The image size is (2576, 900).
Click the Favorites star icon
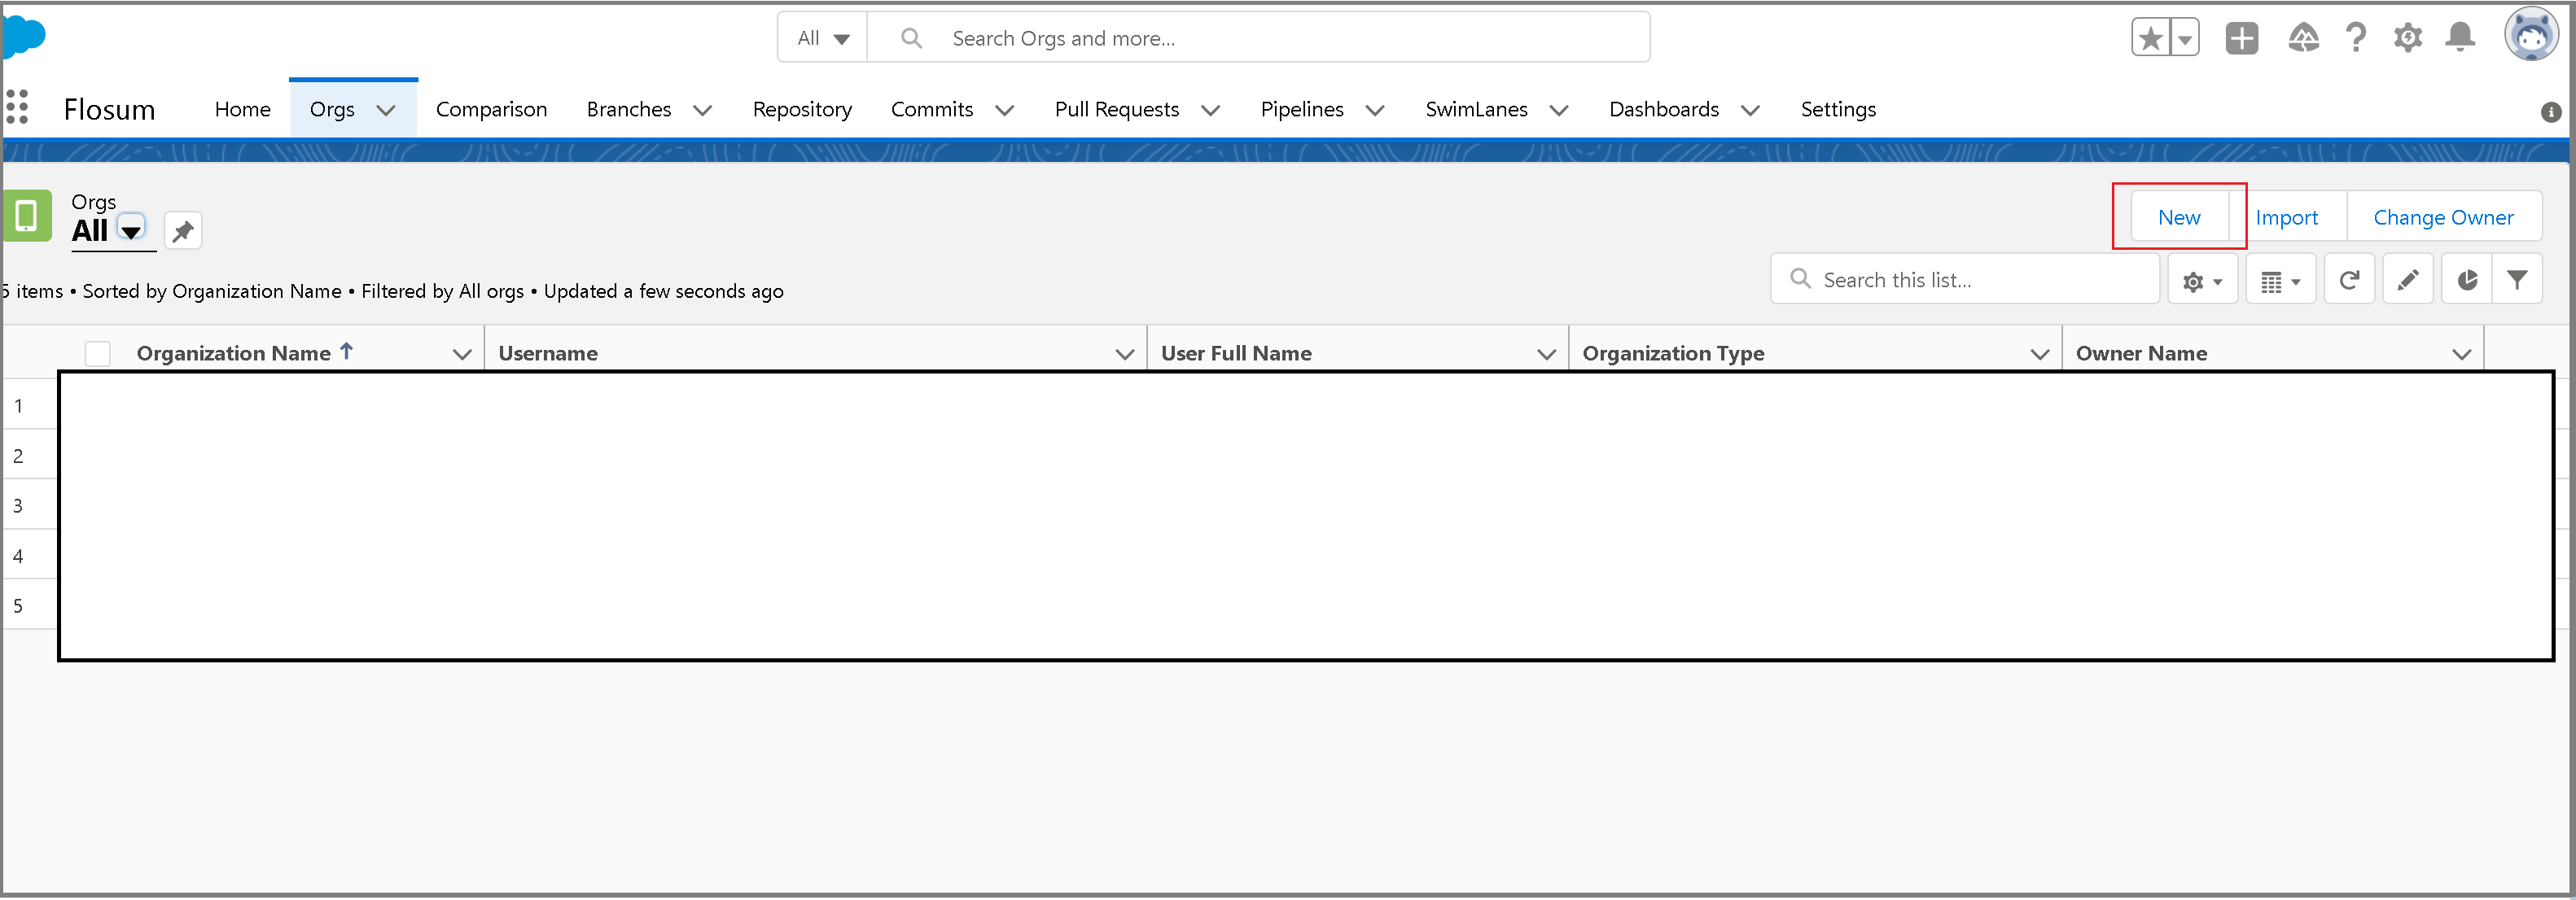coord(2150,39)
